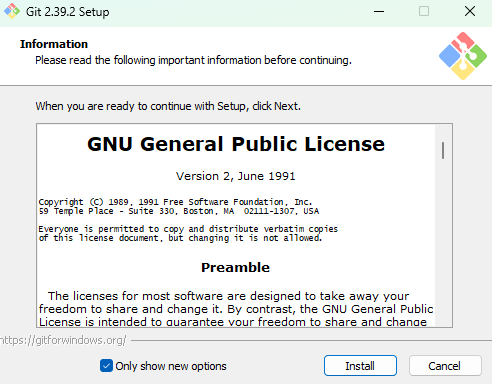Click the Temple Place address line
This screenshot has width=492, height=384.
(179, 211)
